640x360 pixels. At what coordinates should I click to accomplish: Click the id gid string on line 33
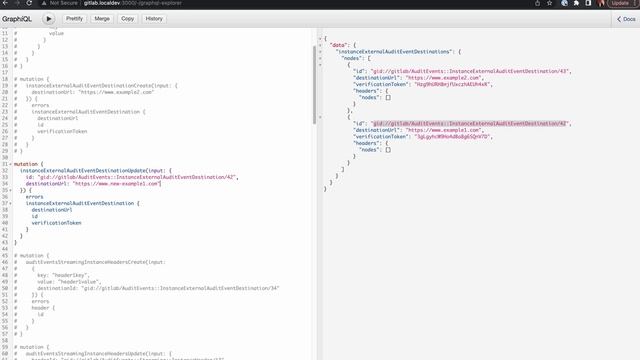pos(137,177)
